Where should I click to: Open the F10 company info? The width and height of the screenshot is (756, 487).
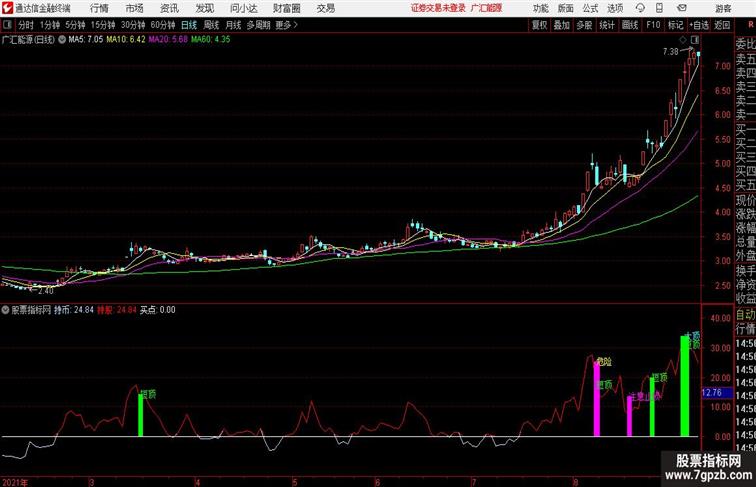(653, 25)
